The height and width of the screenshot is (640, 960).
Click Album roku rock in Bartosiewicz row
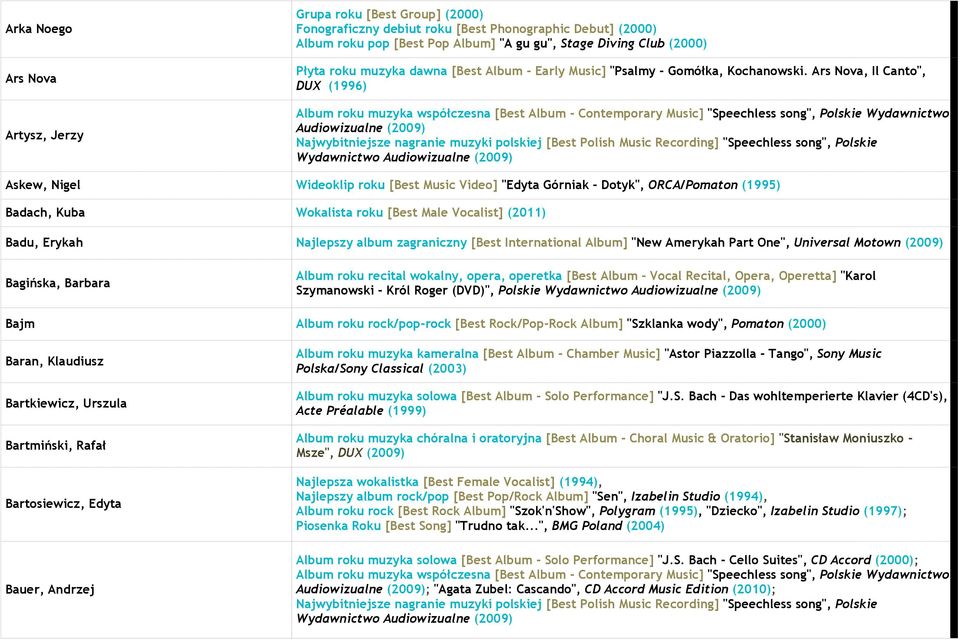click(345, 511)
